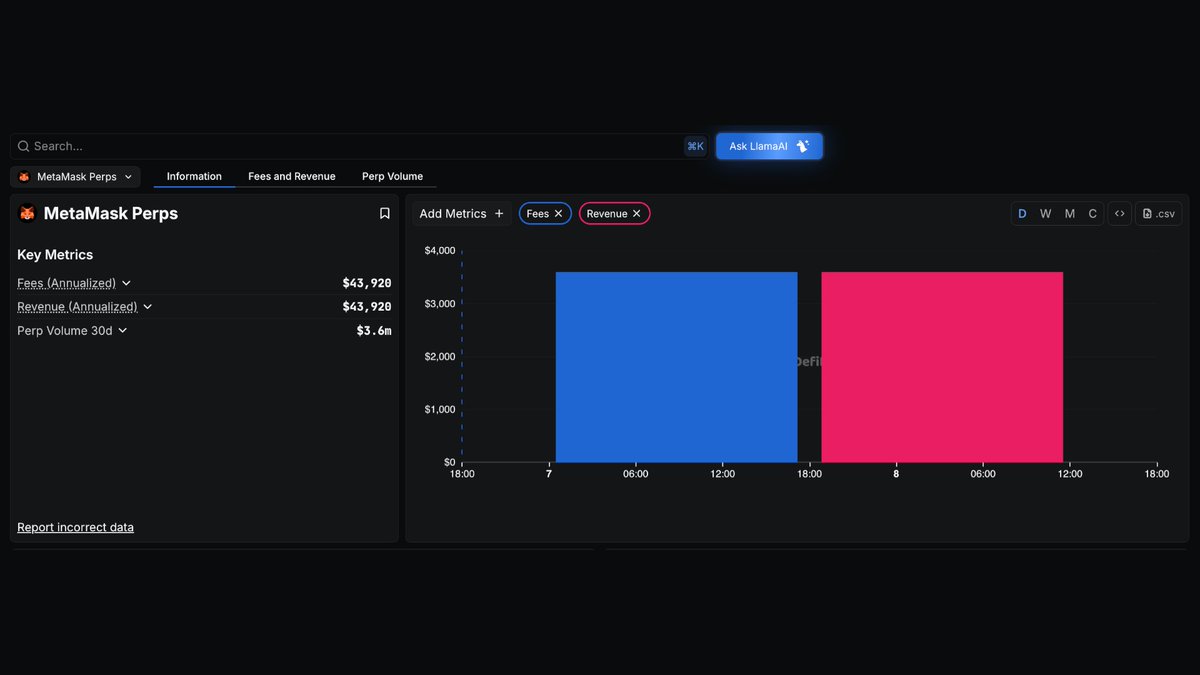Open the MetaMask Perps protocol dropdown

(x=75, y=177)
